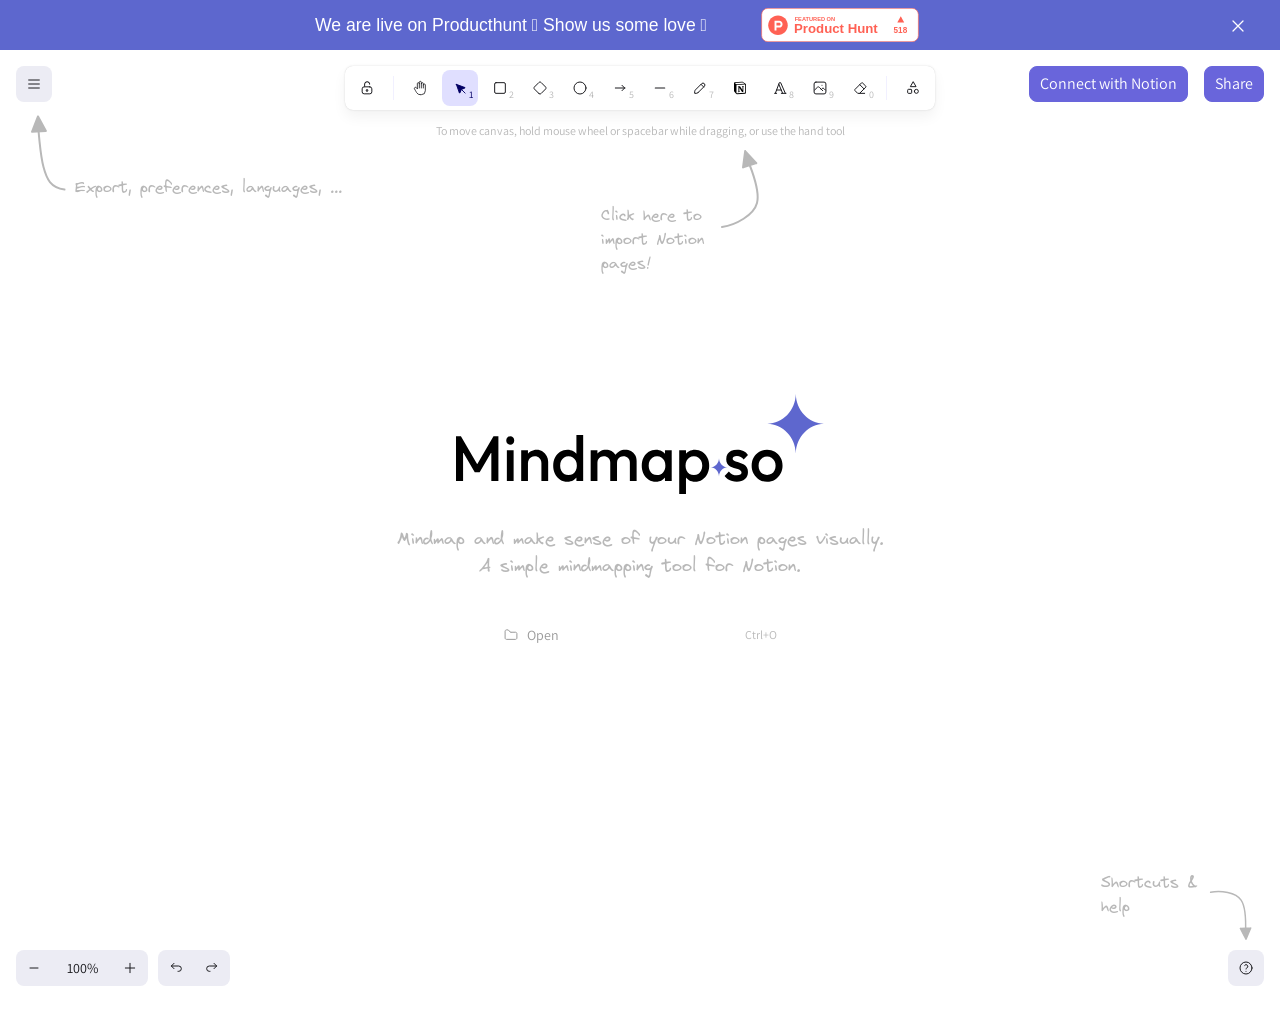This screenshot has width=1280, height=1024.
Task: Open the Product Hunt featured badge
Action: (x=840, y=25)
